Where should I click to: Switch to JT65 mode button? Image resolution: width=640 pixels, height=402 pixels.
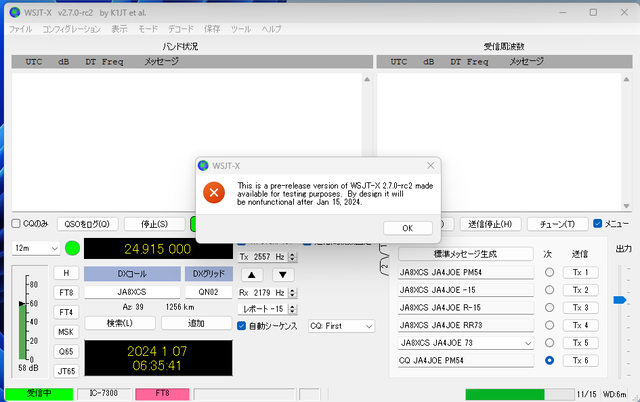[66, 371]
